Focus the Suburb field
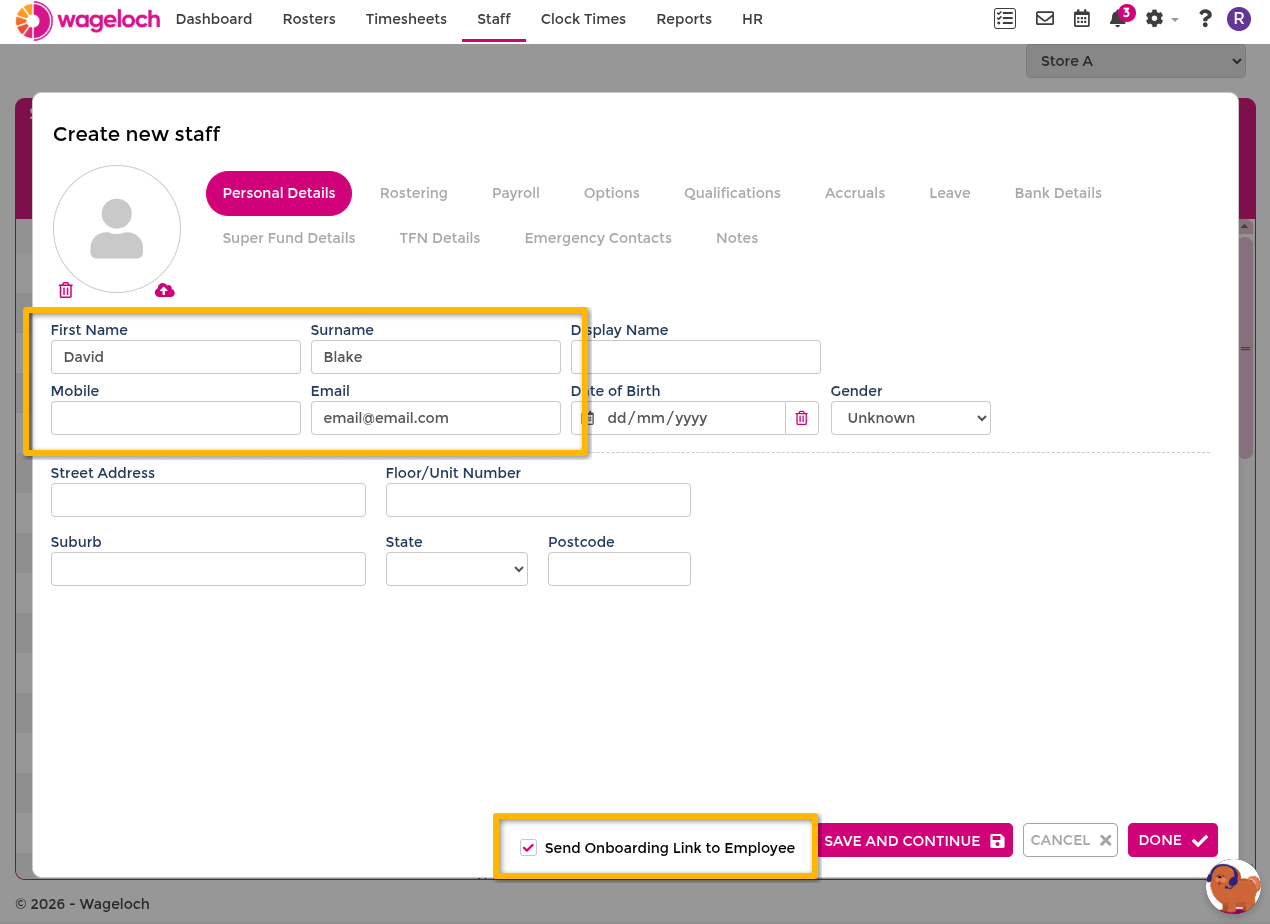The image size is (1270, 924). (208, 569)
